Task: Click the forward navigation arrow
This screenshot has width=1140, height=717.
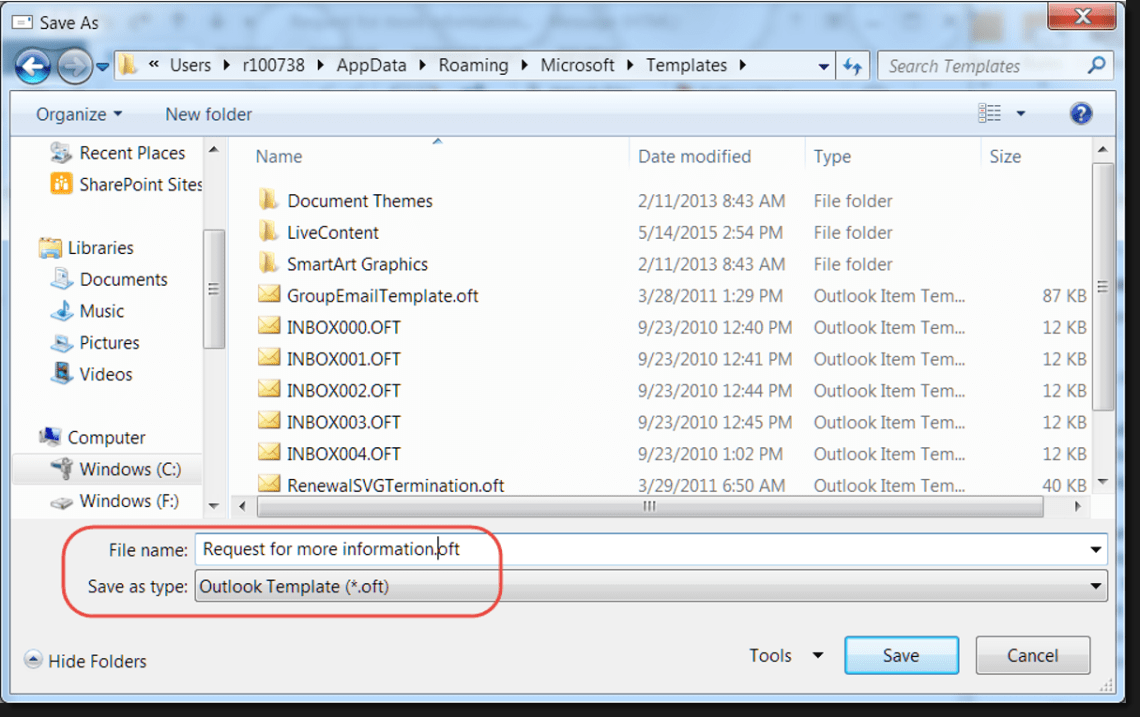Action: pyautogui.click(x=70, y=65)
